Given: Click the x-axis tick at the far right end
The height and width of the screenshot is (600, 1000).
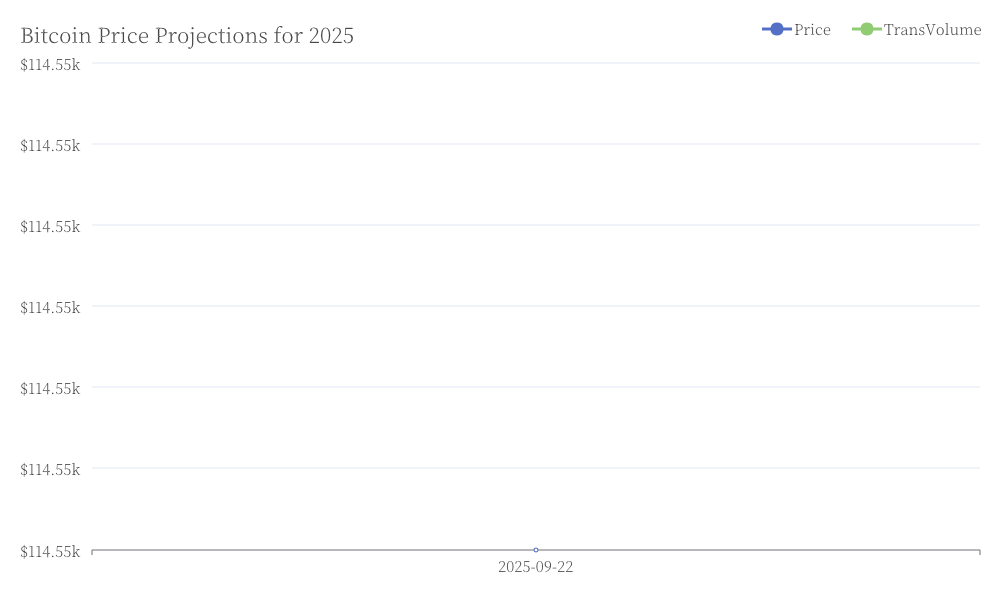Looking at the screenshot, I should coord(980,552).
